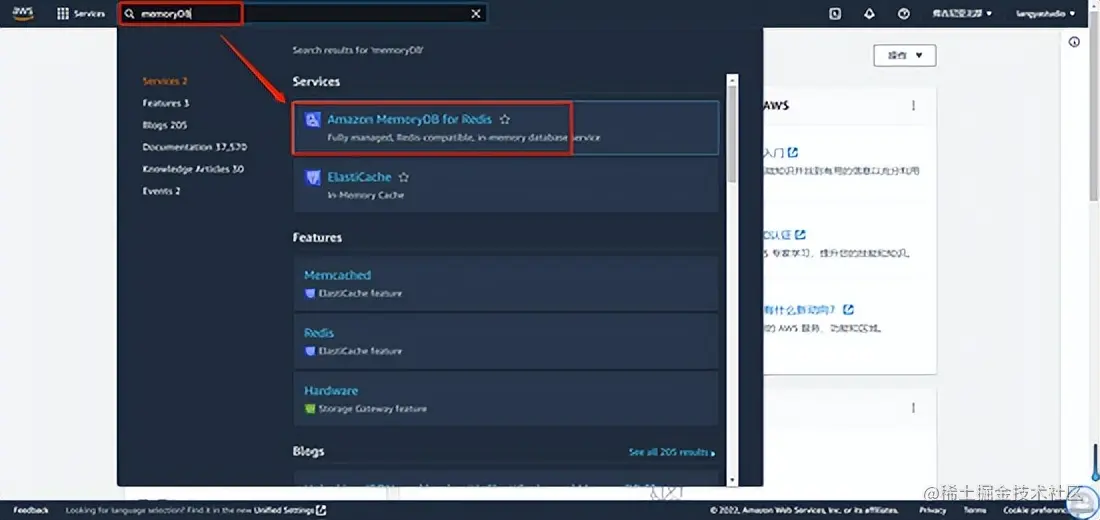Click the 'In-Memory Cache' description text
1100x520 pixels.
pyautogui.click(x=365, y=195)
